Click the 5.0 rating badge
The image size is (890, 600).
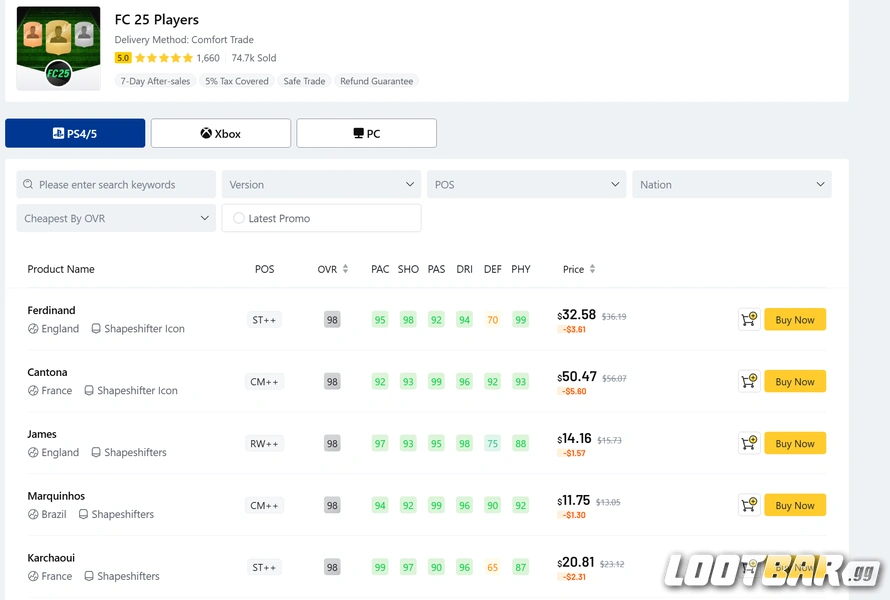(x=123, y=58)
